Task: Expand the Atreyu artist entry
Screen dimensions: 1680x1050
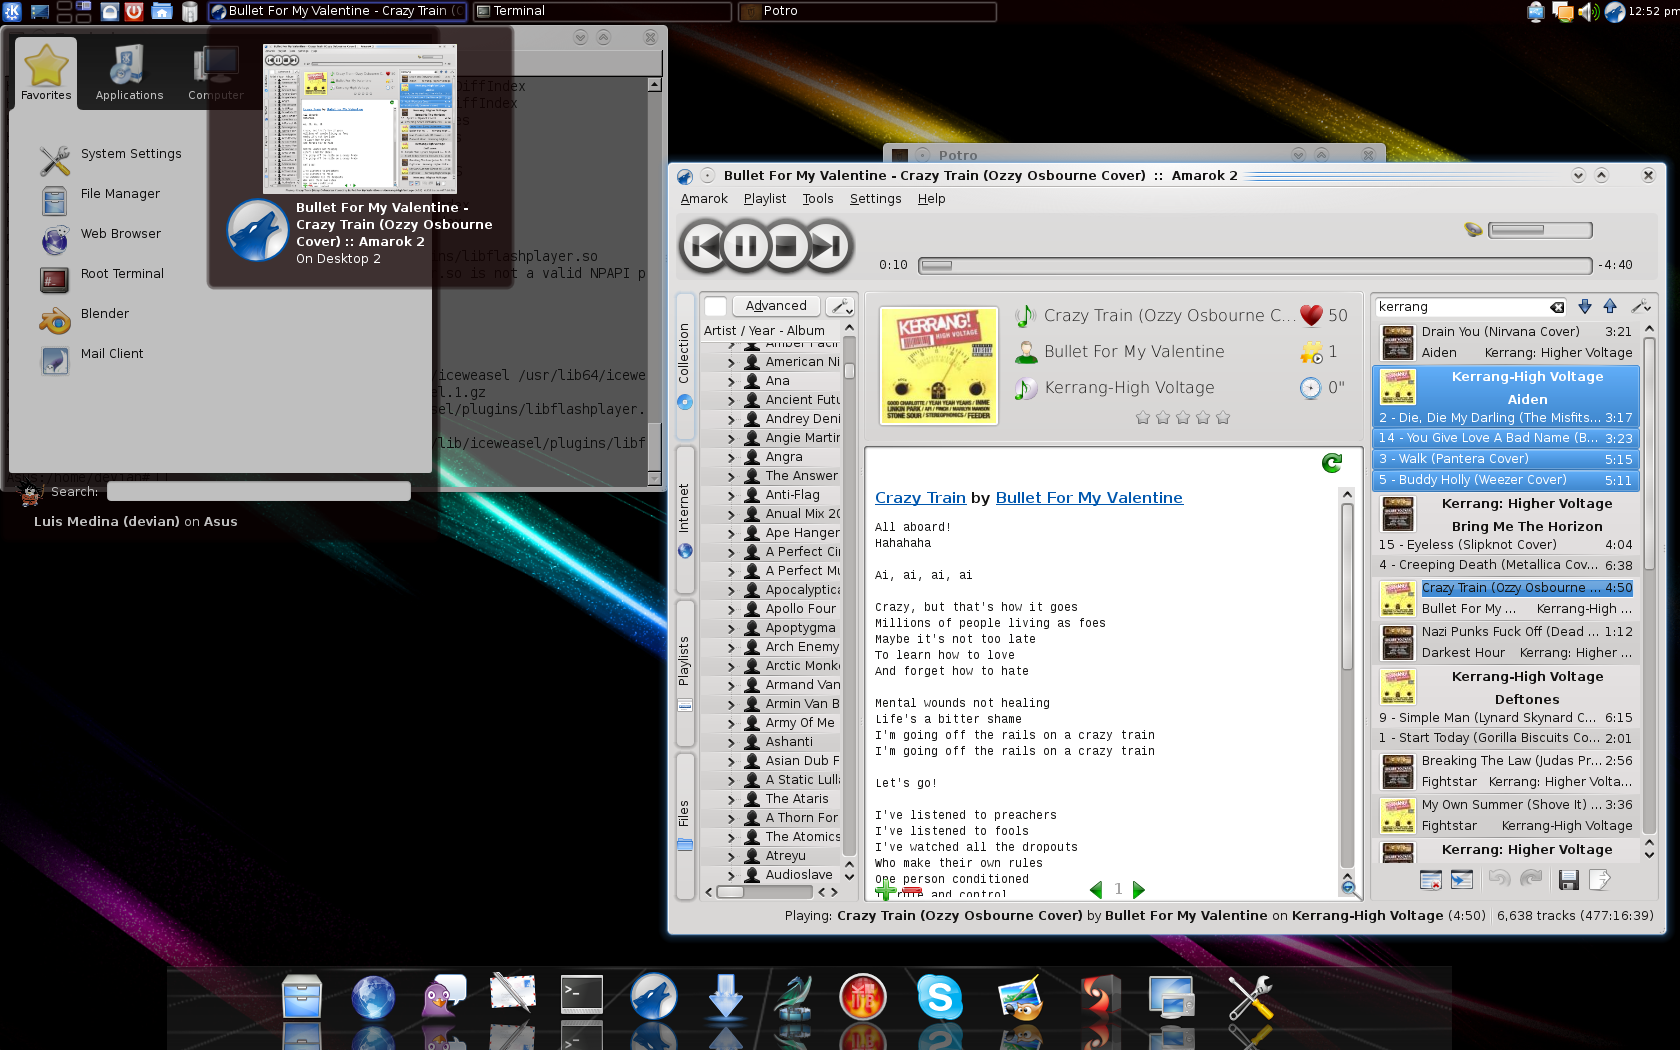Action: 731,856
